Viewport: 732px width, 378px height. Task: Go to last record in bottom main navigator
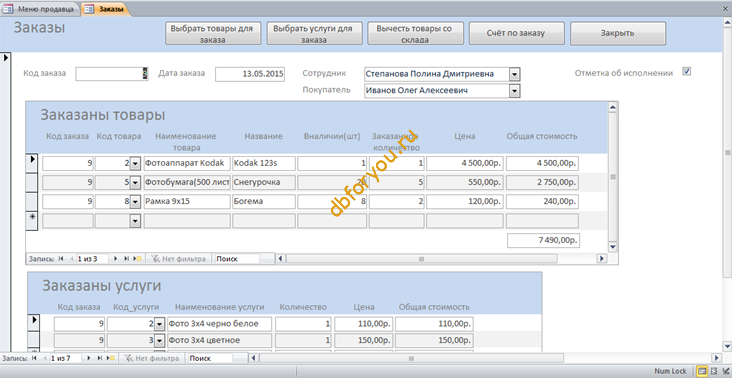[99, 358]
